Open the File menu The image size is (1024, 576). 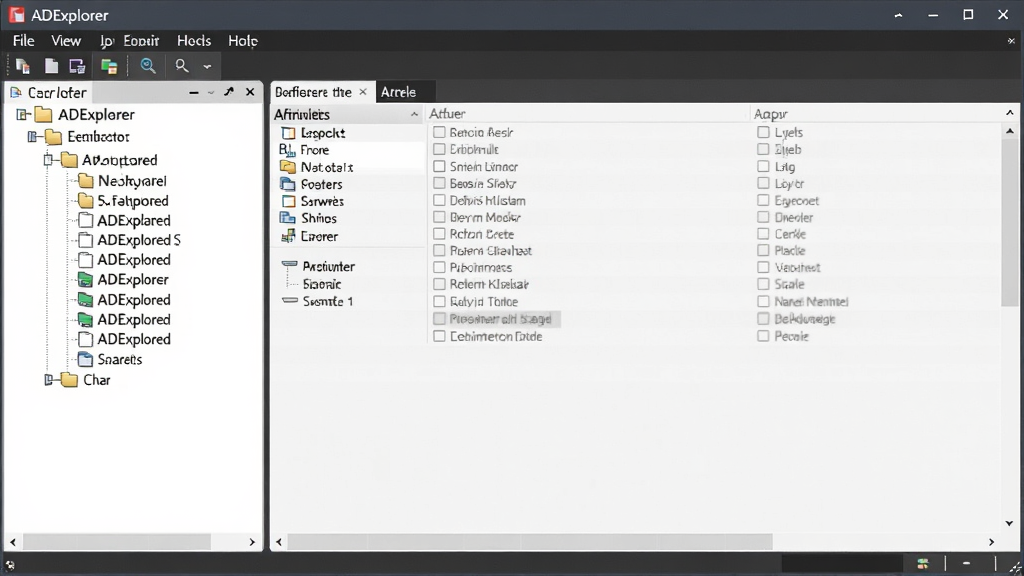24,40
